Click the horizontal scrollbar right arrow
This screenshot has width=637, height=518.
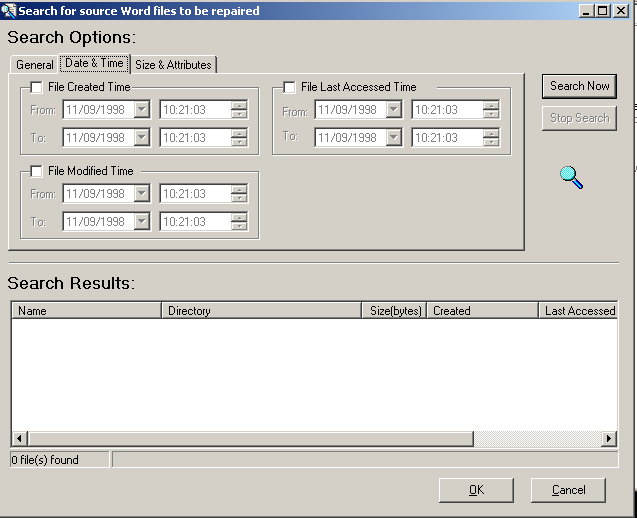click(x=609, y=439)
